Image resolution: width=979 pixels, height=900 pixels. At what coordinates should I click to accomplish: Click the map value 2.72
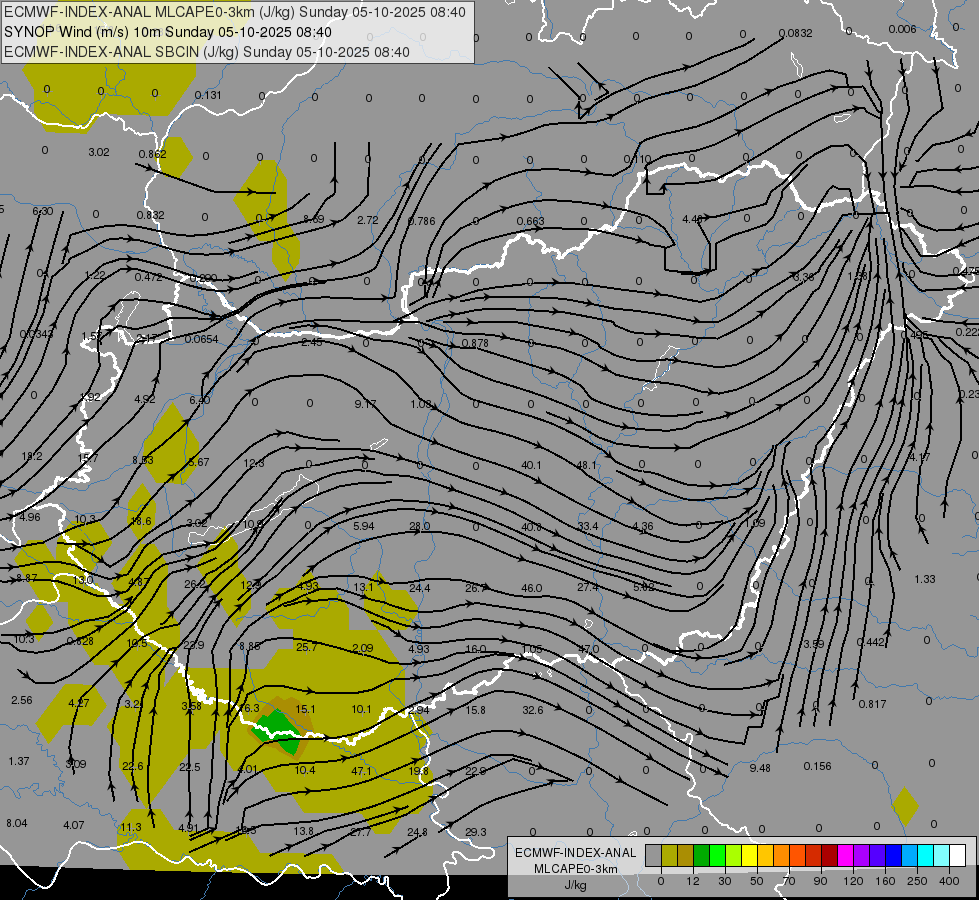pyautogui.click(x=368, y=220)
